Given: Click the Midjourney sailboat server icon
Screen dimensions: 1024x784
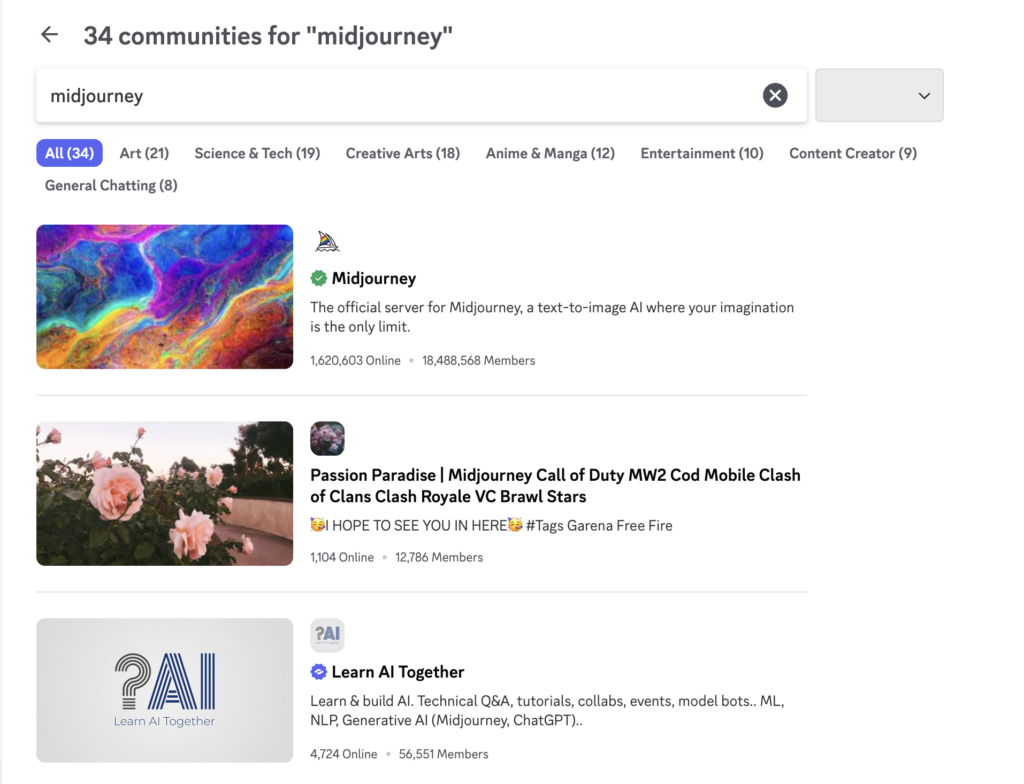Looking at the screenshot, I should coord(327,242).
